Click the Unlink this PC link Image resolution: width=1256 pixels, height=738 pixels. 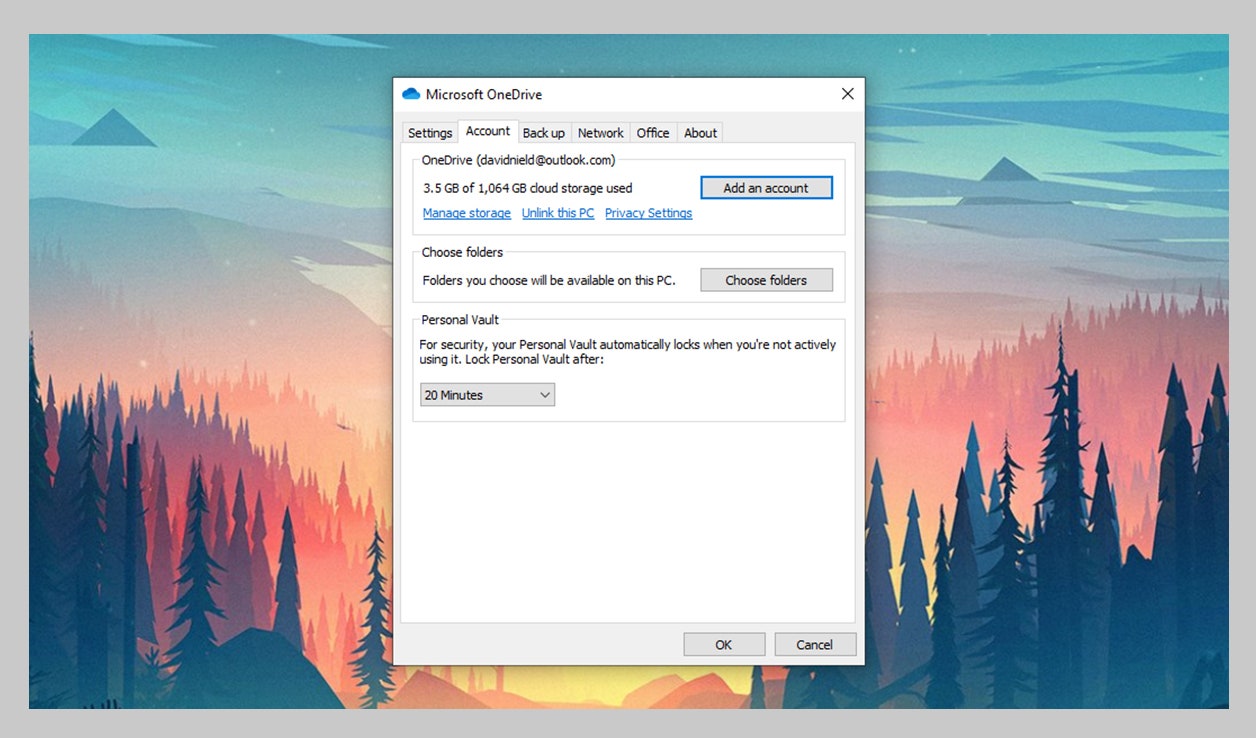[558, 213]
